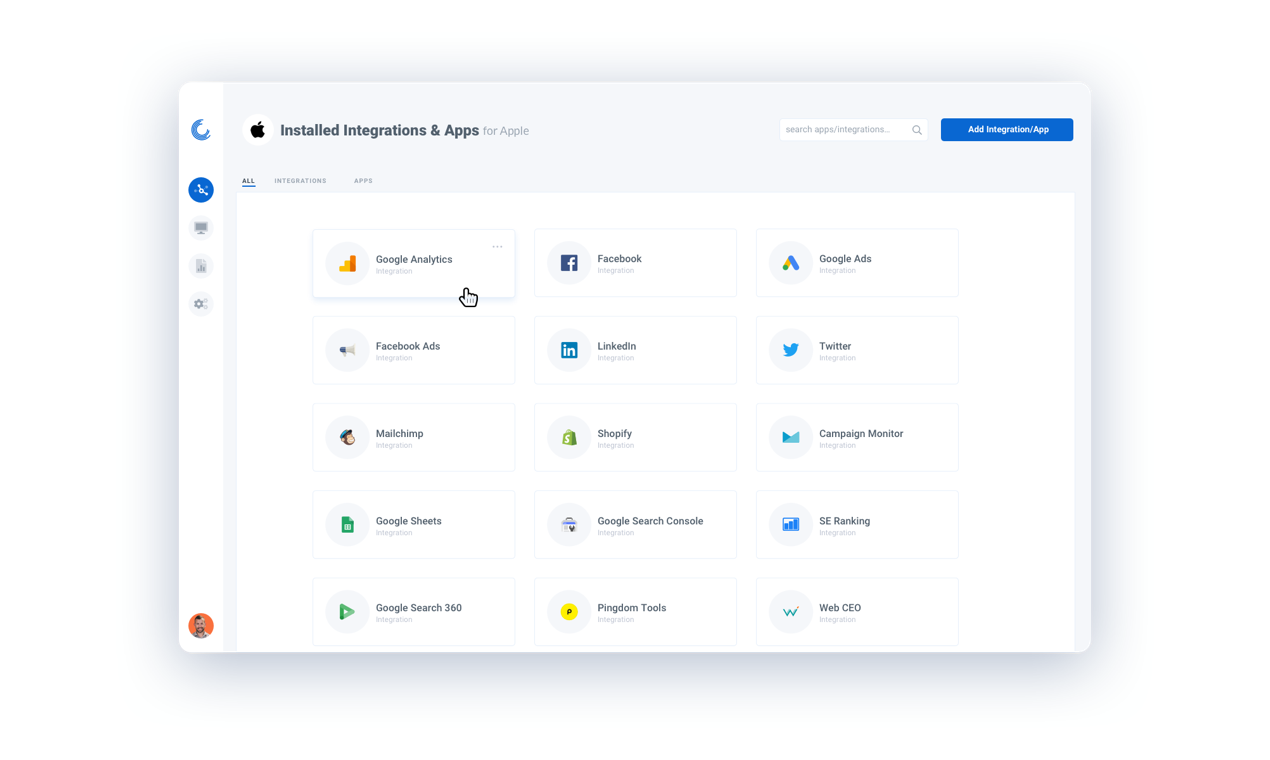This screenshot has height=760, width=1270.
Task: Click the Google Analytics logo icon
Action: coord(347,264)
